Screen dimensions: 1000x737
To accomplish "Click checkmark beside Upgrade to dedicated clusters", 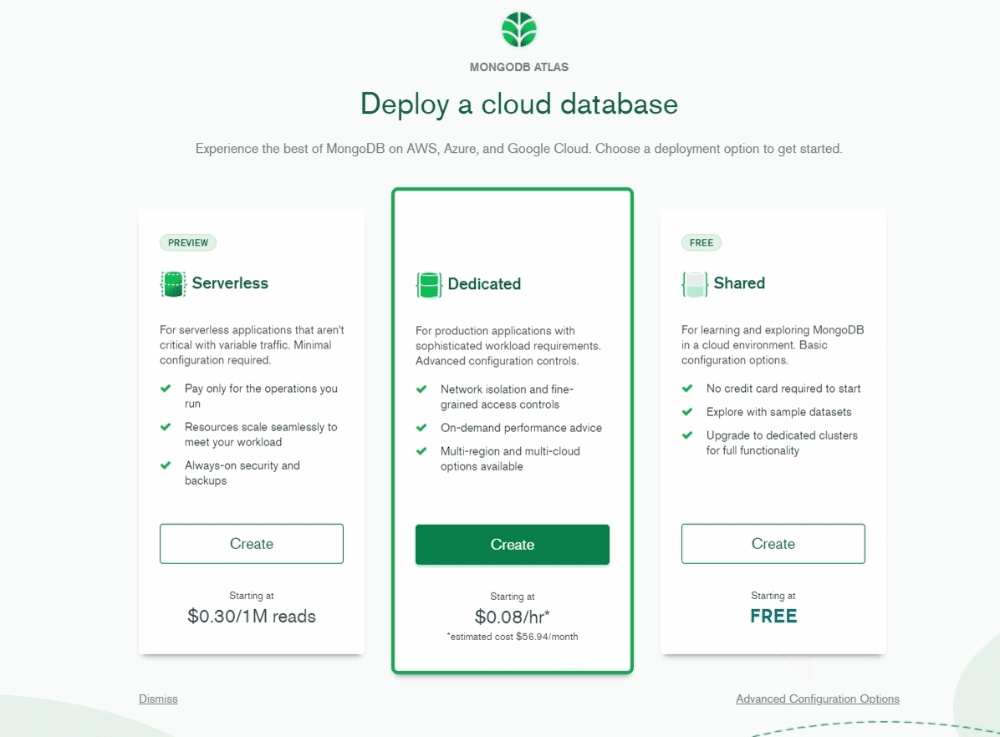I will coord(688,435).
